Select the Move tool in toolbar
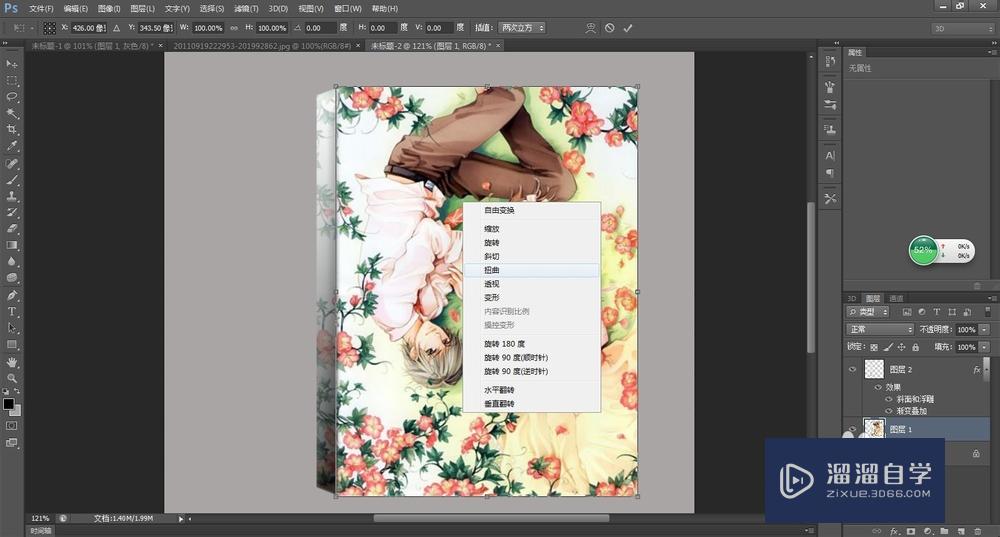 click(x=12, y=63)
